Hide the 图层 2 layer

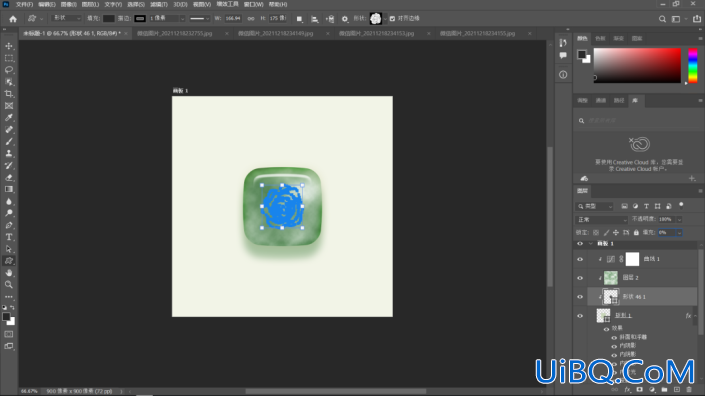click(580, 278)
